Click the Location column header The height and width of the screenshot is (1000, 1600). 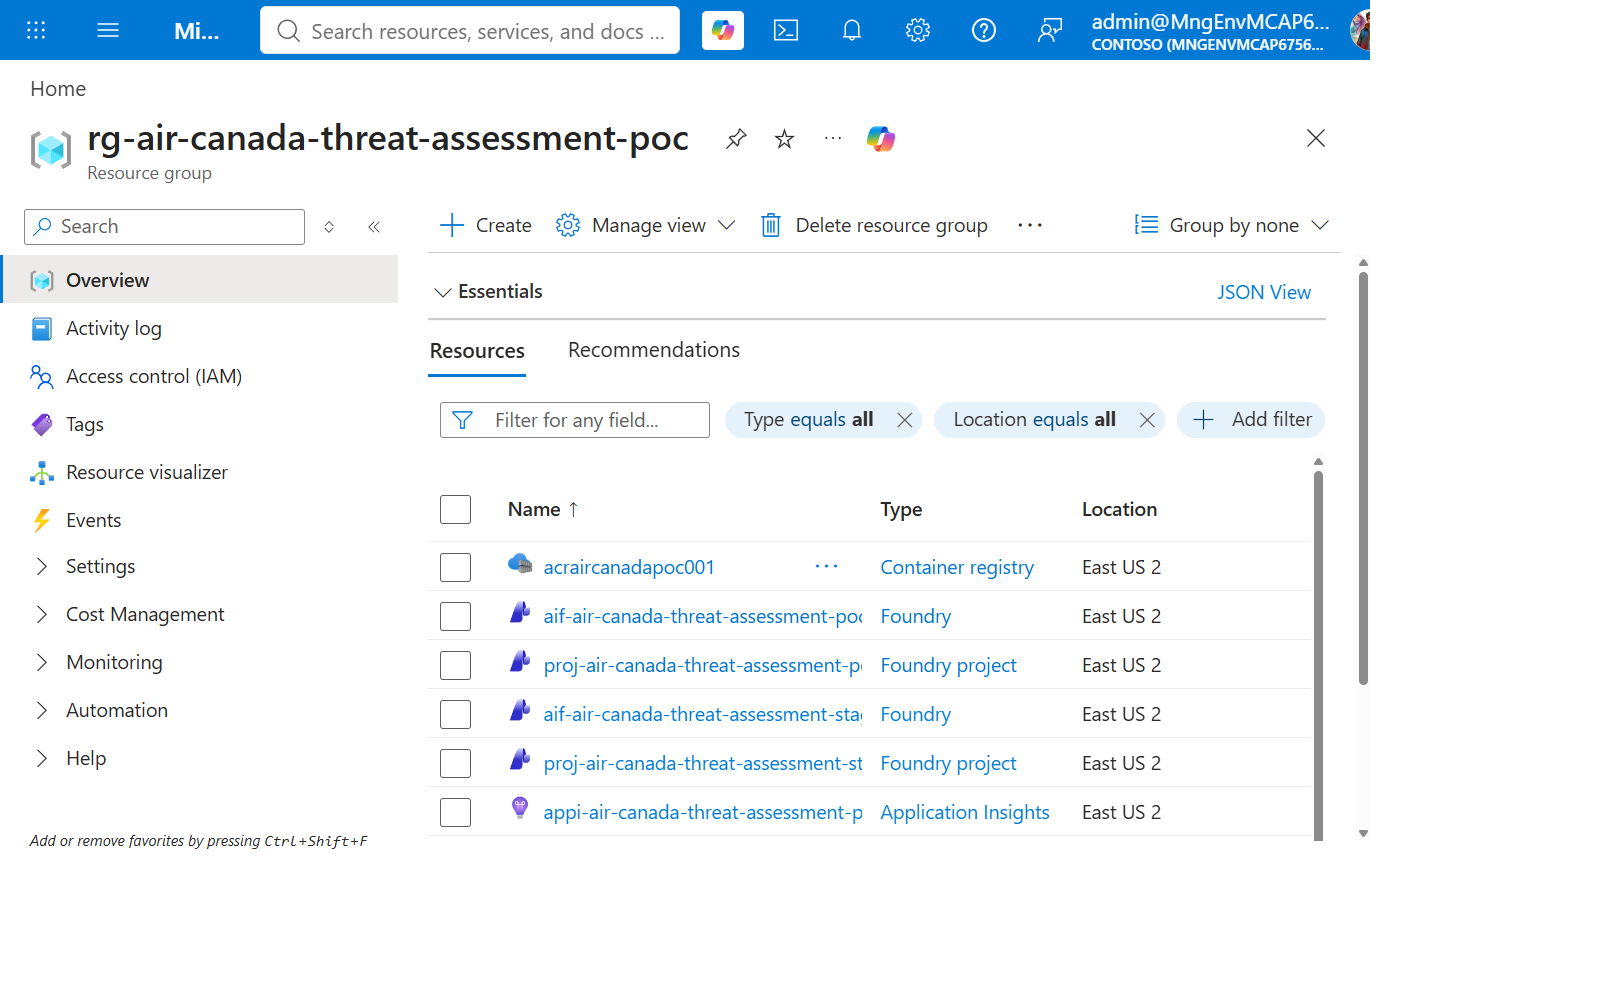pos(1119,509)
